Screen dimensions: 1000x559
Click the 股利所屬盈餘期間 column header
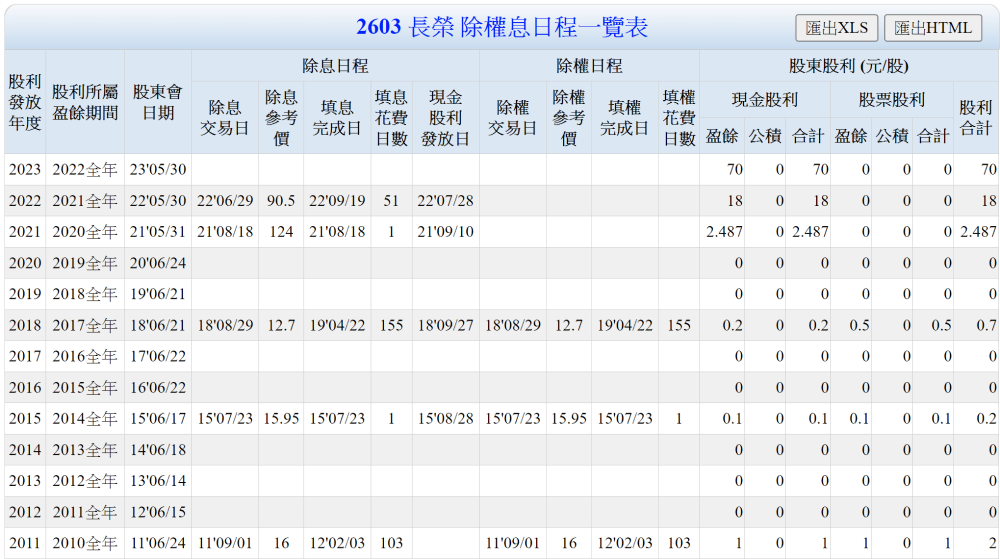click(x=85, y=102)
